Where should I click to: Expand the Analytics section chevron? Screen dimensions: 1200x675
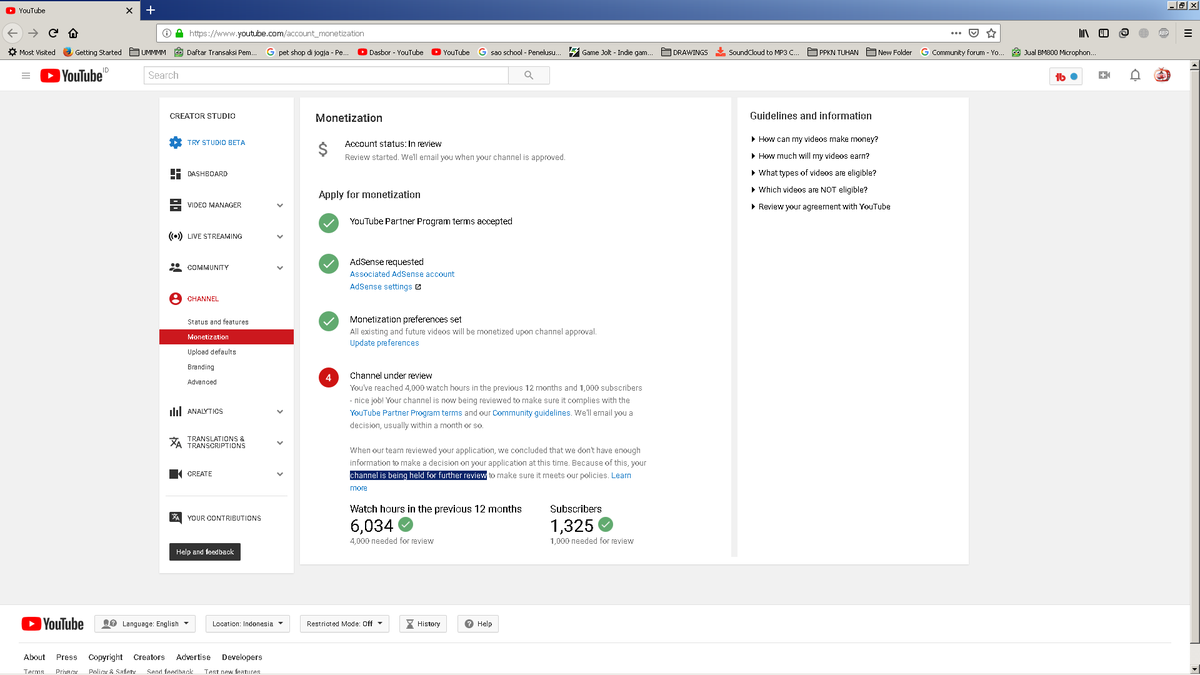280,411
